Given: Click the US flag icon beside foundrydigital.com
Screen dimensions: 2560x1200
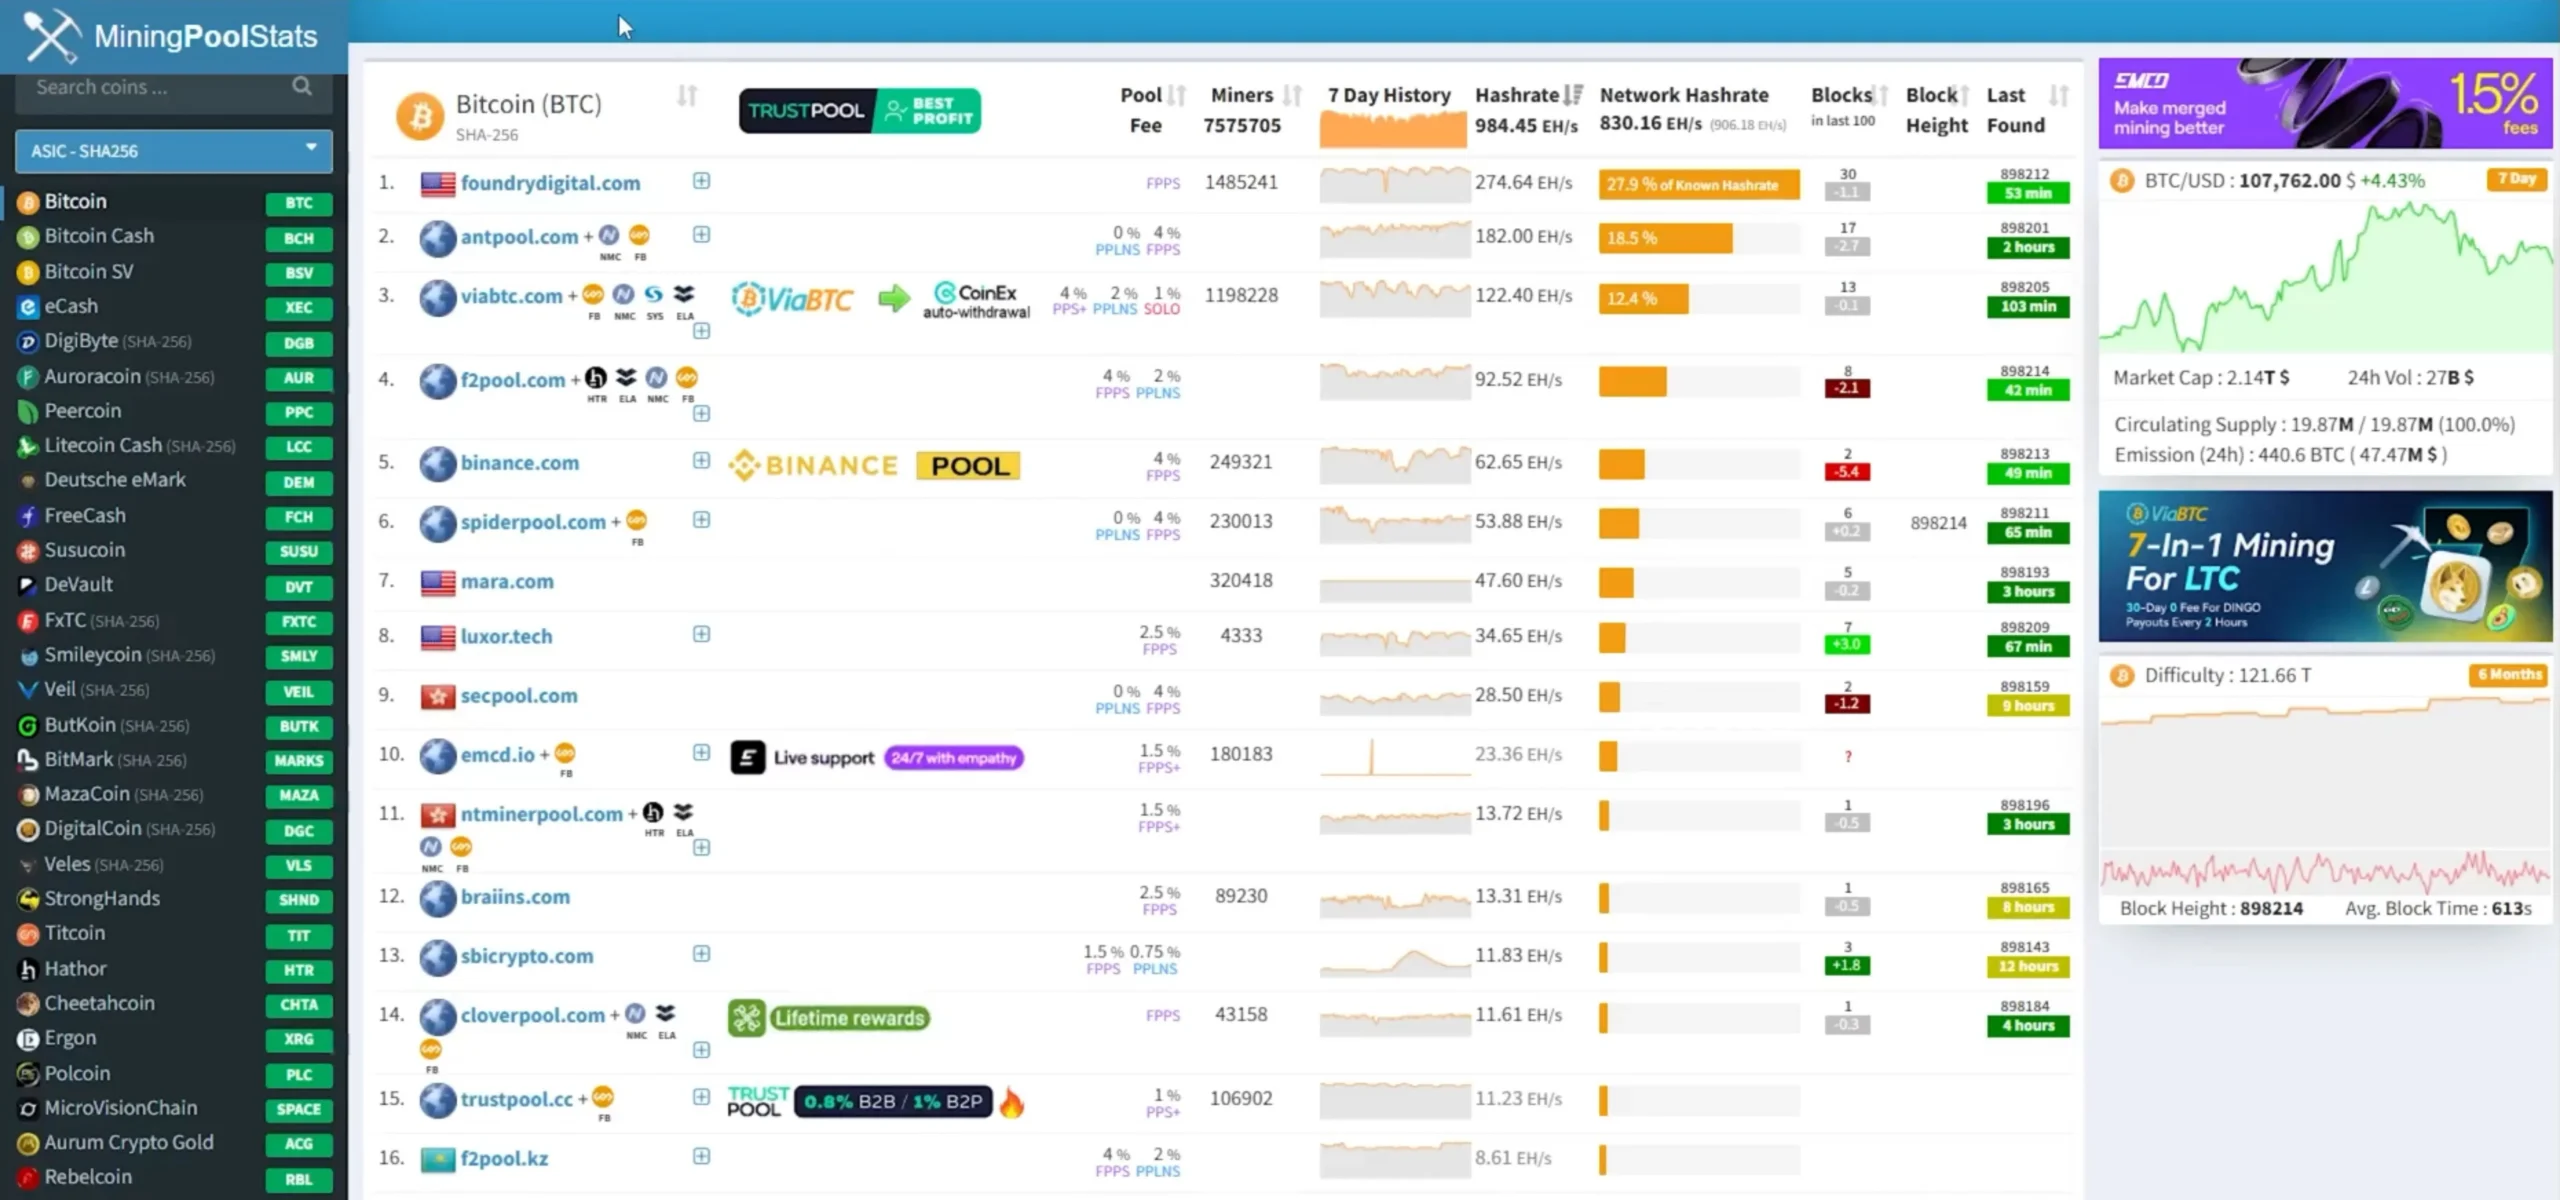Looking at the screenshot, I should tap(438, 183).
